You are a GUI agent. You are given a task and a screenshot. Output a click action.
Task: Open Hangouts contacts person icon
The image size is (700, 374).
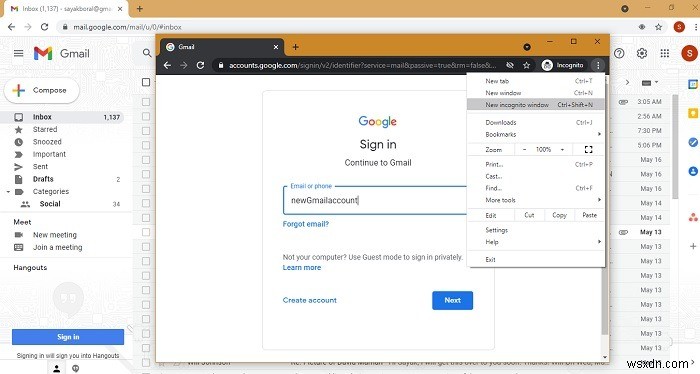(57, 368)
